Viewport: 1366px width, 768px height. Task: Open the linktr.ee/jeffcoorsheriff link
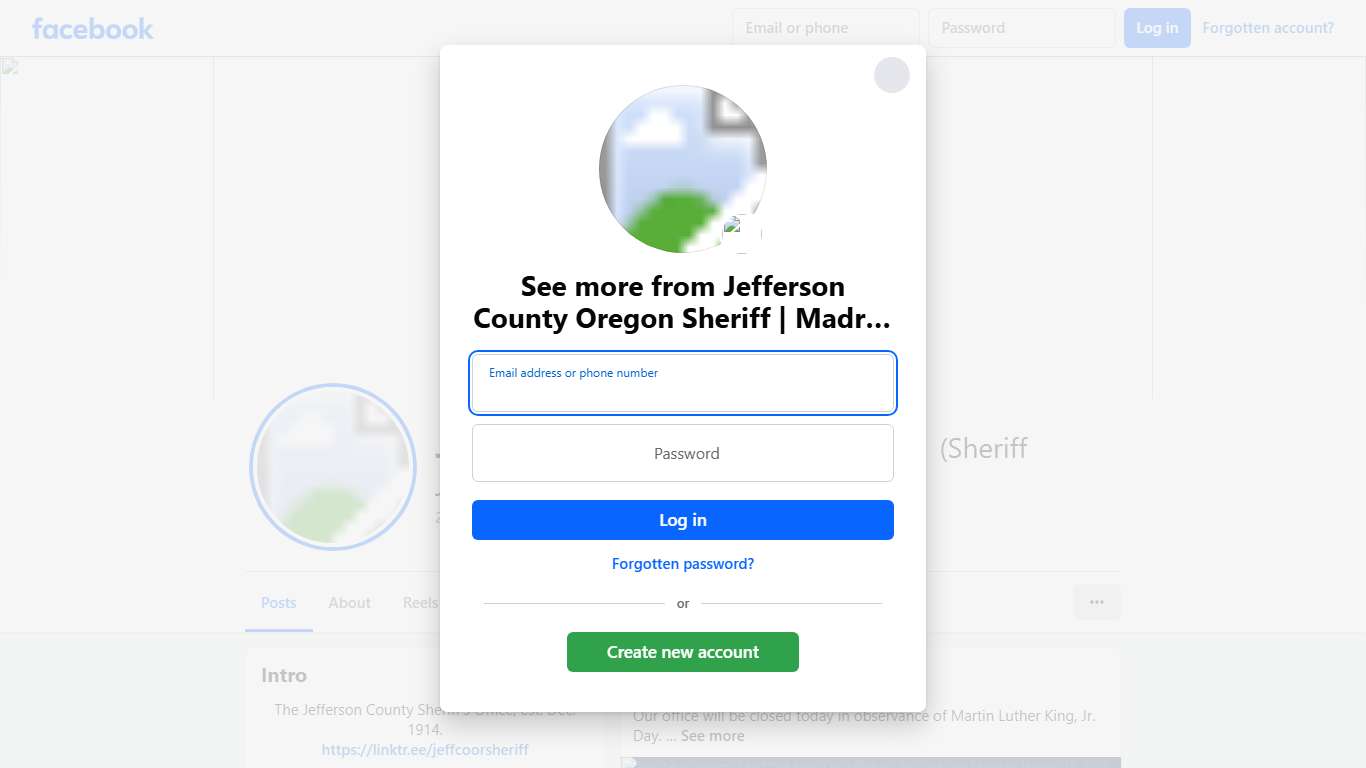425,749
